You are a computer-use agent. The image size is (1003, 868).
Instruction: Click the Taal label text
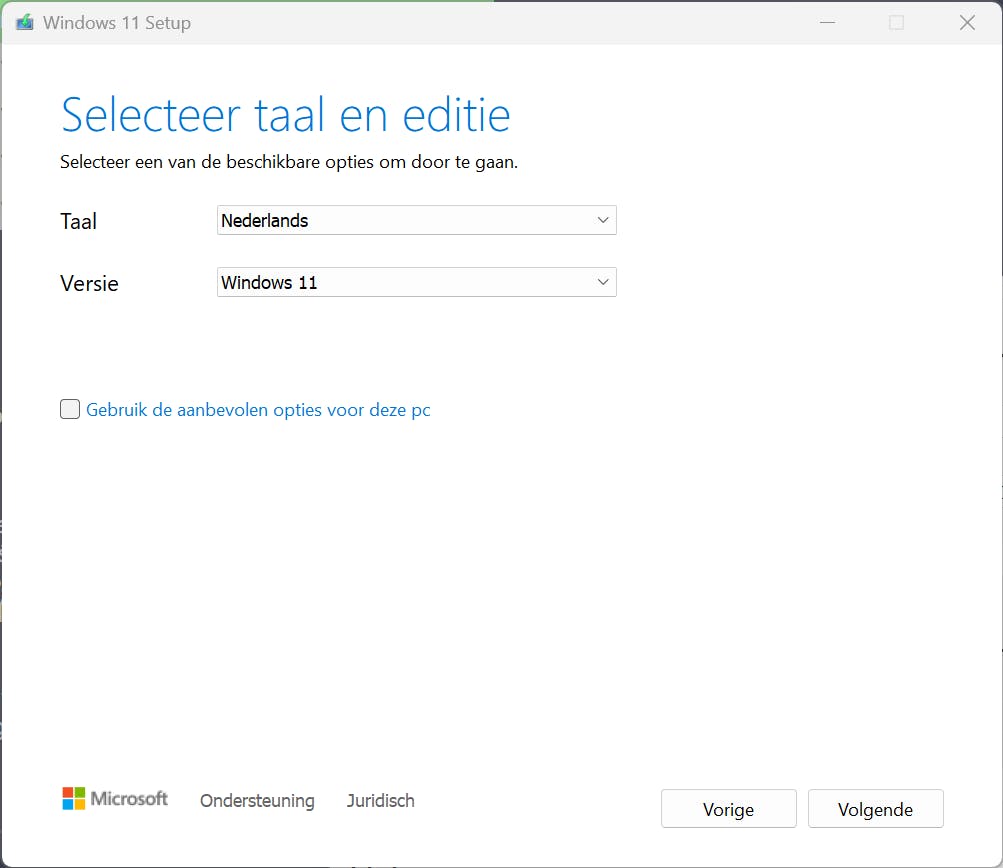coord(78,221)
